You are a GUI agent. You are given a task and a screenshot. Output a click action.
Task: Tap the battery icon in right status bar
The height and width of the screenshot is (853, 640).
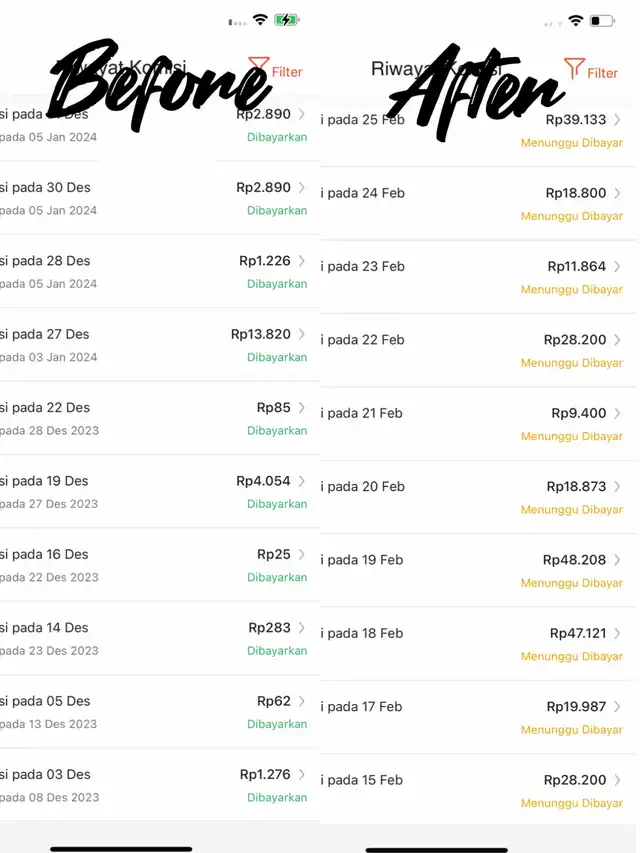tap(602, 21)
